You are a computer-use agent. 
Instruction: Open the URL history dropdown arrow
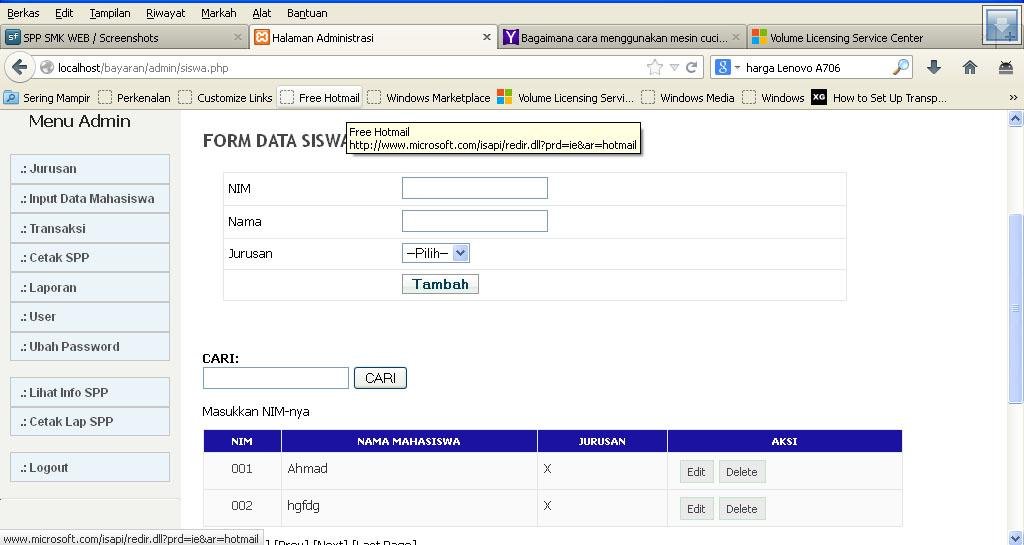point(675,67)
